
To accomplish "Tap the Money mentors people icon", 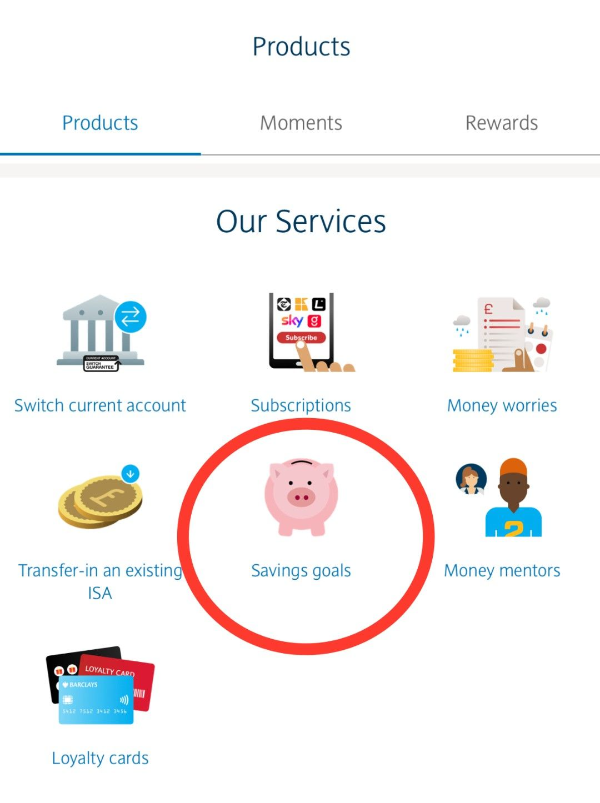I will (499, 497).
